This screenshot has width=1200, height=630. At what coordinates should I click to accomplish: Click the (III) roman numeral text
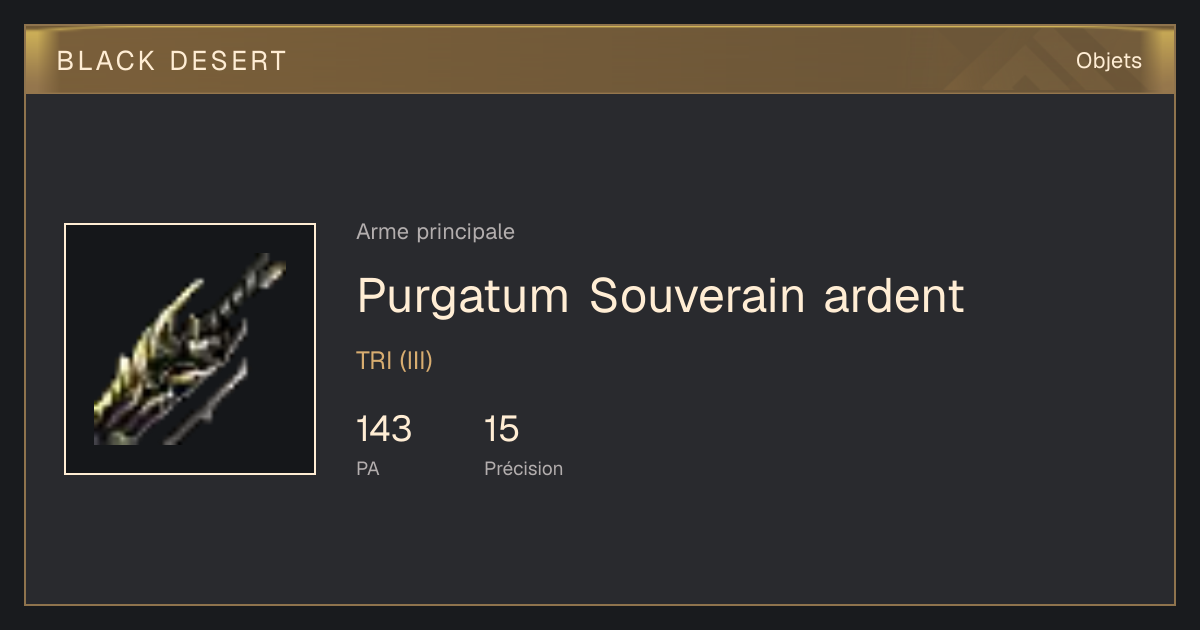click(416, 361)
